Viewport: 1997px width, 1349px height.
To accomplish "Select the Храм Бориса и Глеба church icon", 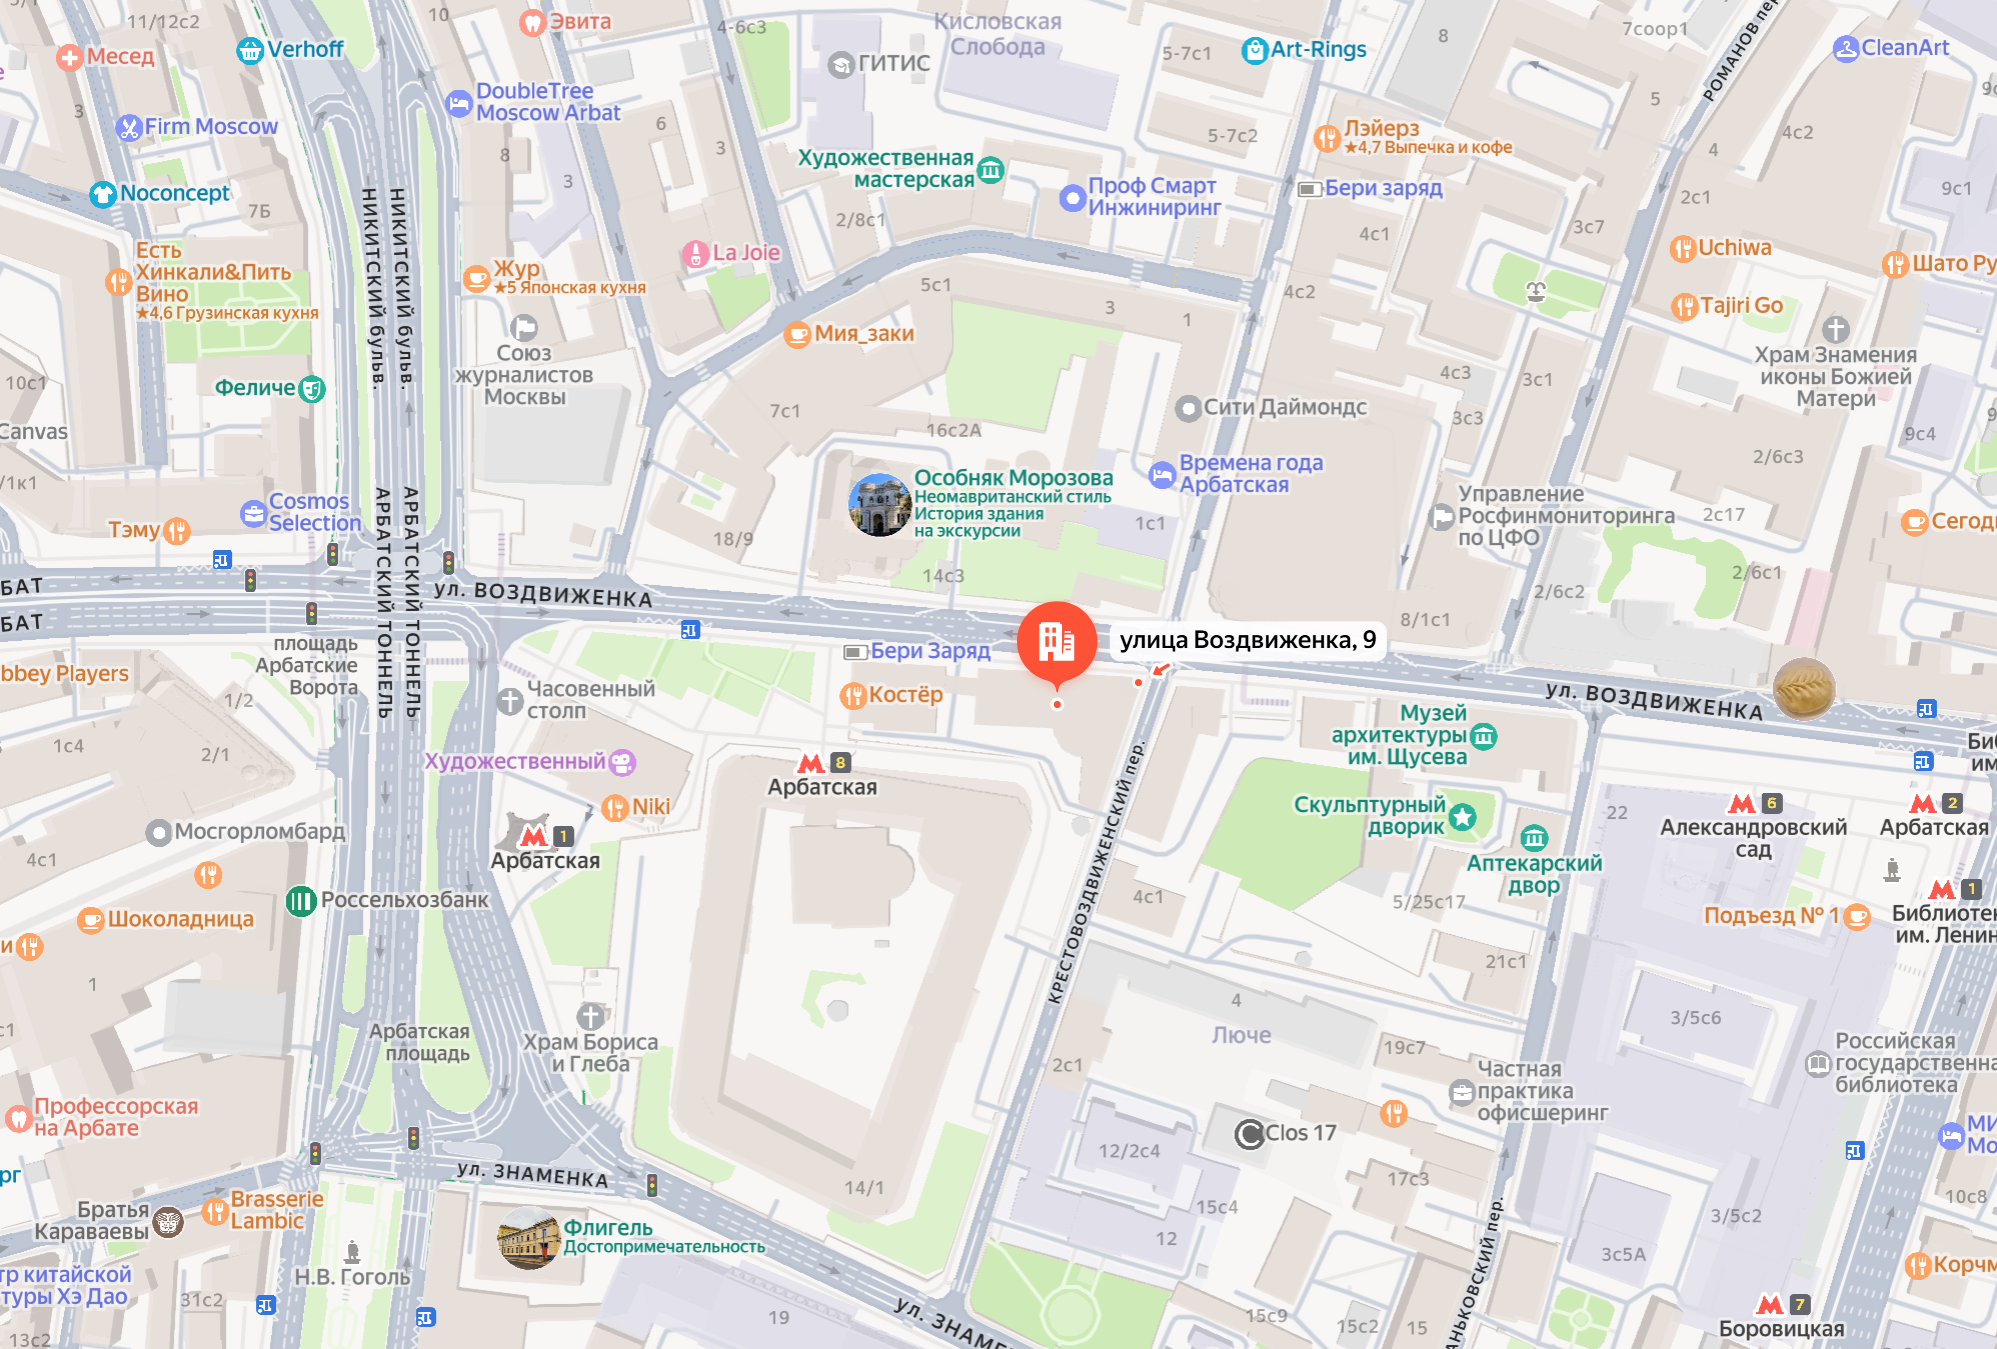I will pos(591,1017).
